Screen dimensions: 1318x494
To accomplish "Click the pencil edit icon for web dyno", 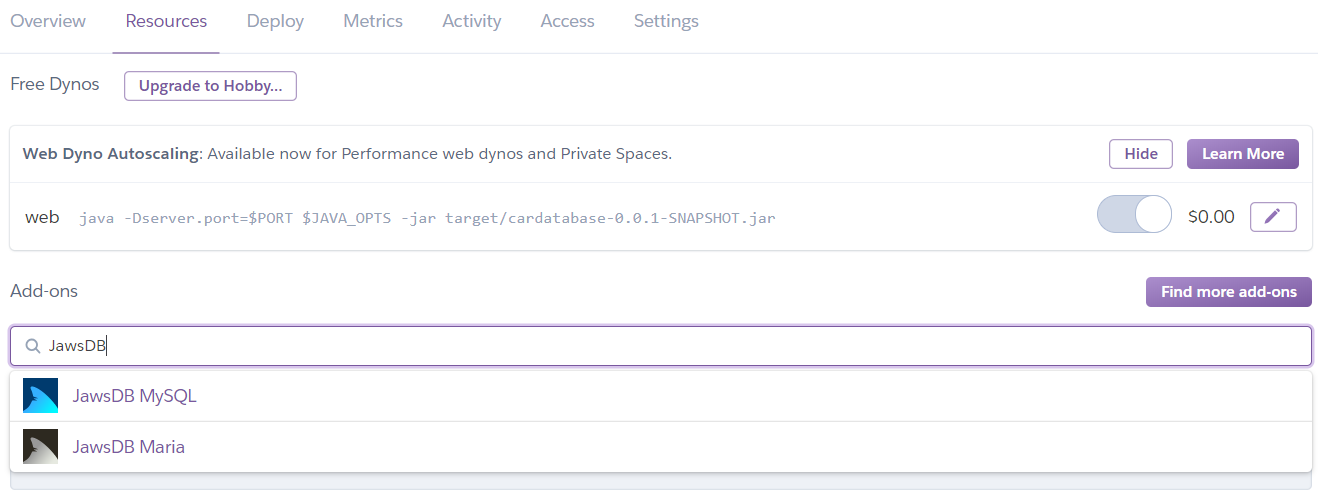I will (1273, 216).
